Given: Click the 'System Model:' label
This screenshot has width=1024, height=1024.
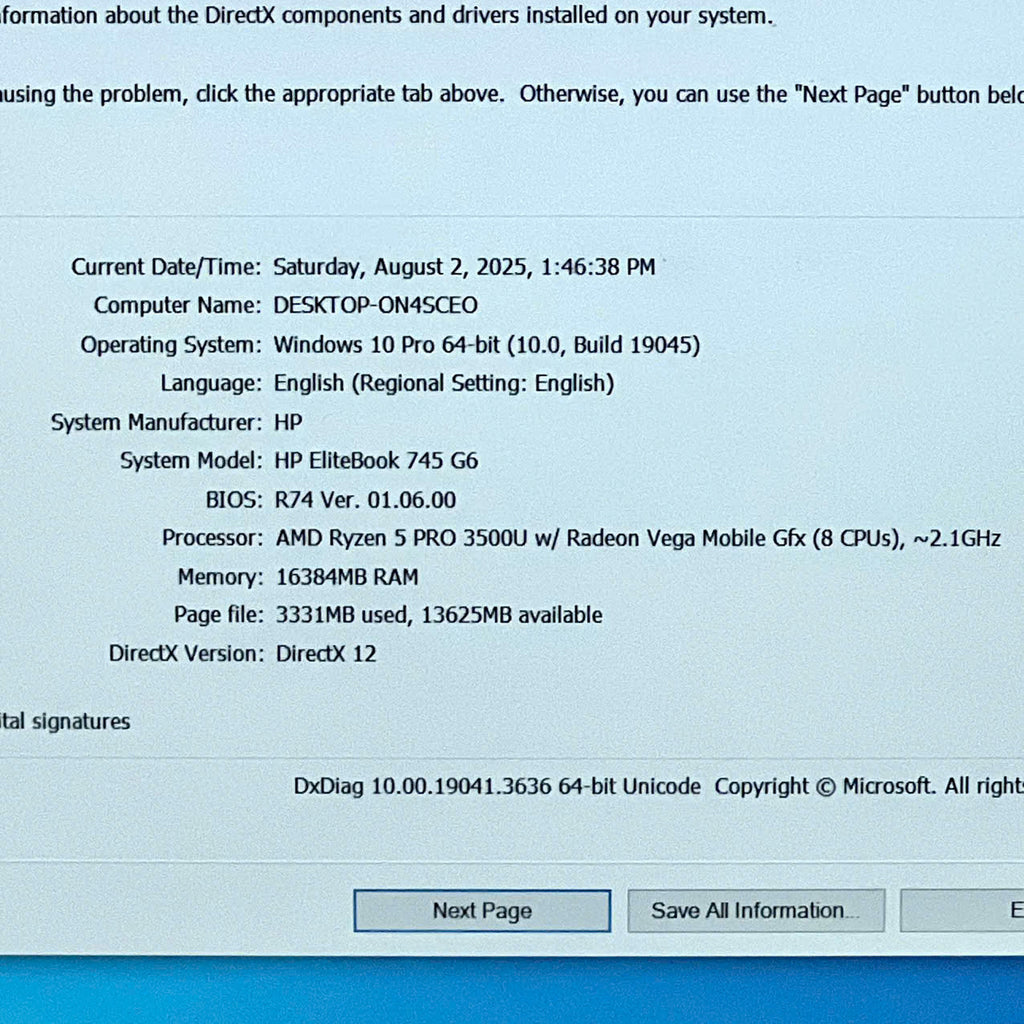Looking at the screenshot, I should pyautogui.click(x=191, y=461).
